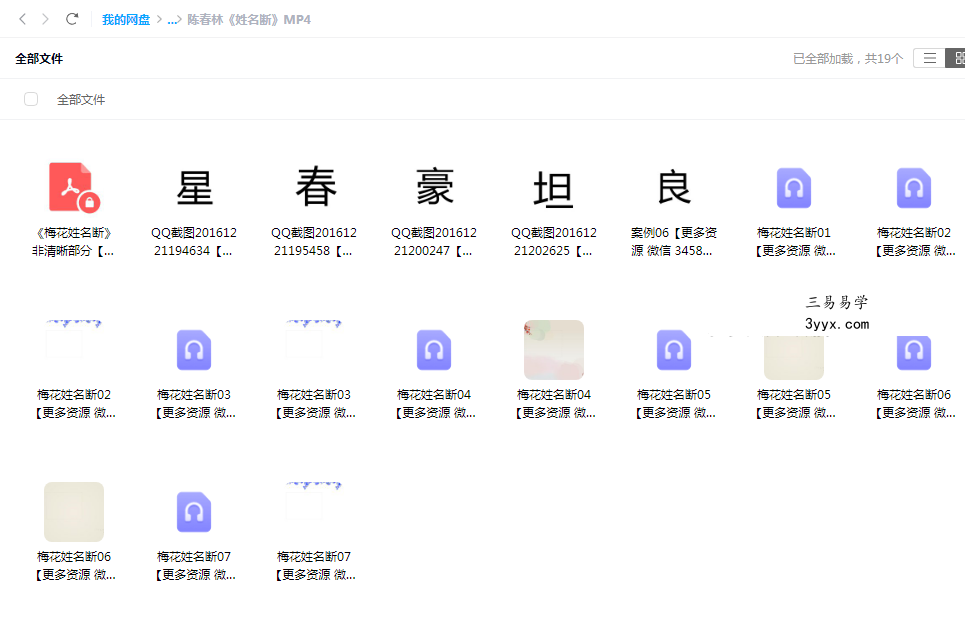Open the 良 案例06 thumbnail
The image size is (965, 624).
[x=674, y=187]
